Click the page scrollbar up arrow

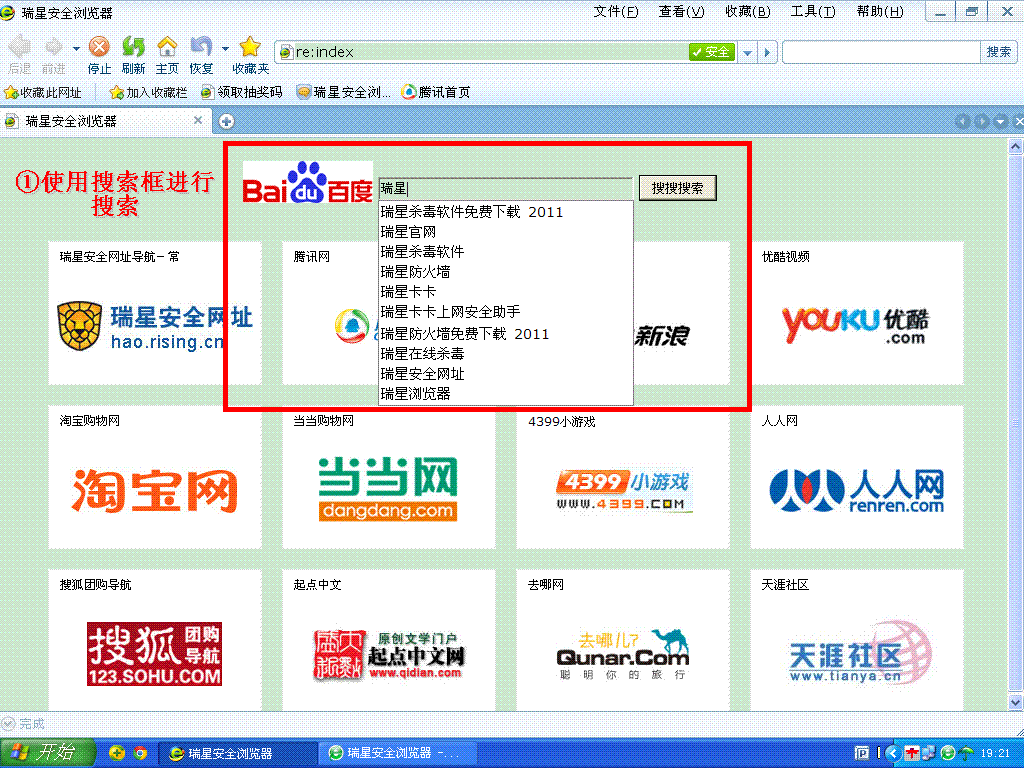pyautogui.click(x=1016, y=146)
